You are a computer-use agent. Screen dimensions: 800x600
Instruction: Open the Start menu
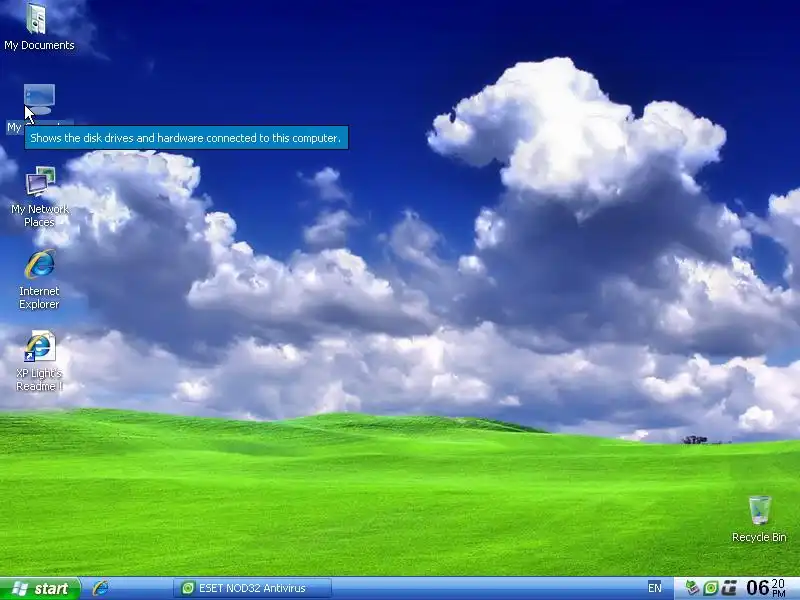coord(40,588)
